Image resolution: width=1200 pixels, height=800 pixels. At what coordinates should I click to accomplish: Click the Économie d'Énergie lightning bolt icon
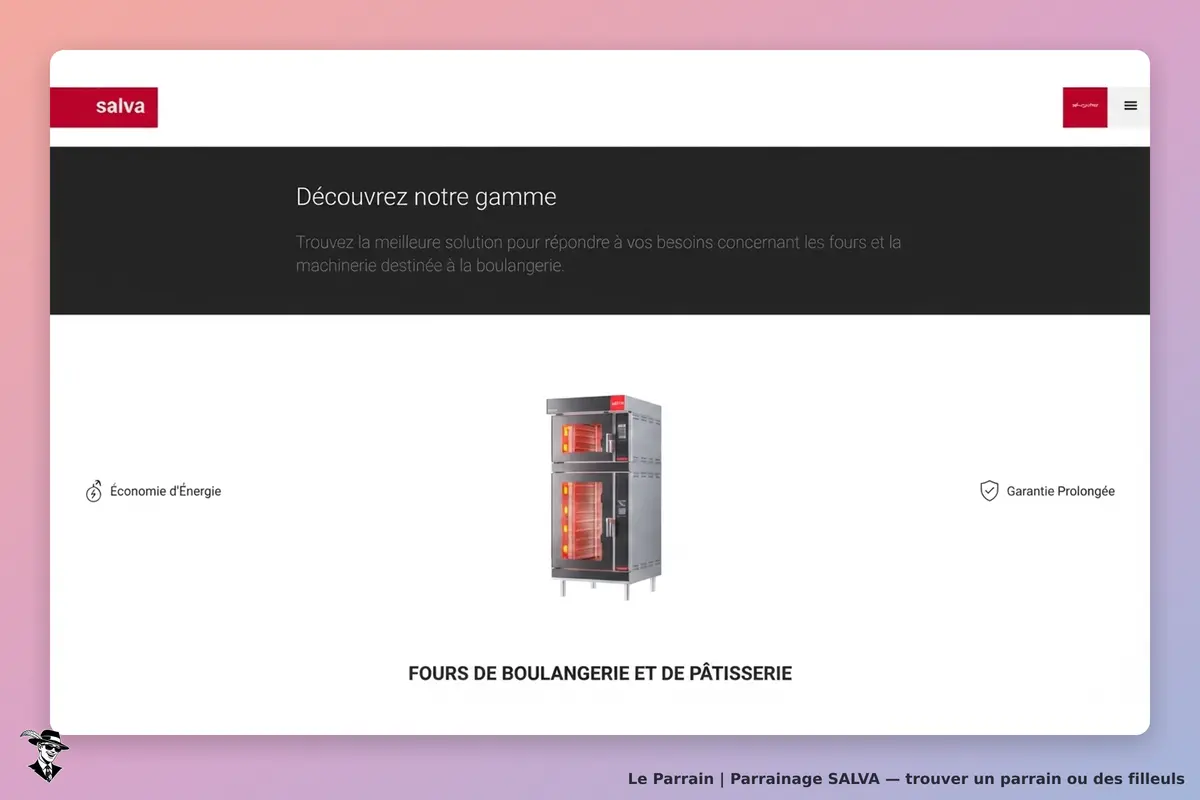(x=94, y=491)
